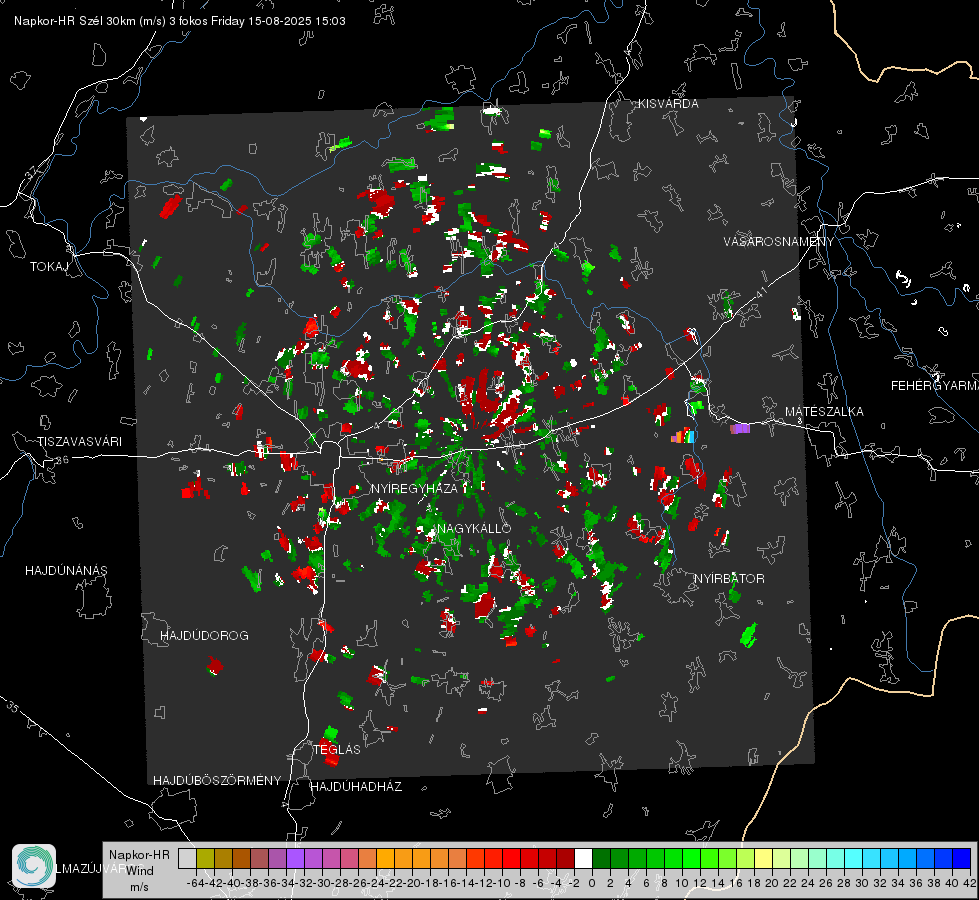Pick the olive swatch between -64 and -42
979x900 pixels.
click(x=205, y=858)
